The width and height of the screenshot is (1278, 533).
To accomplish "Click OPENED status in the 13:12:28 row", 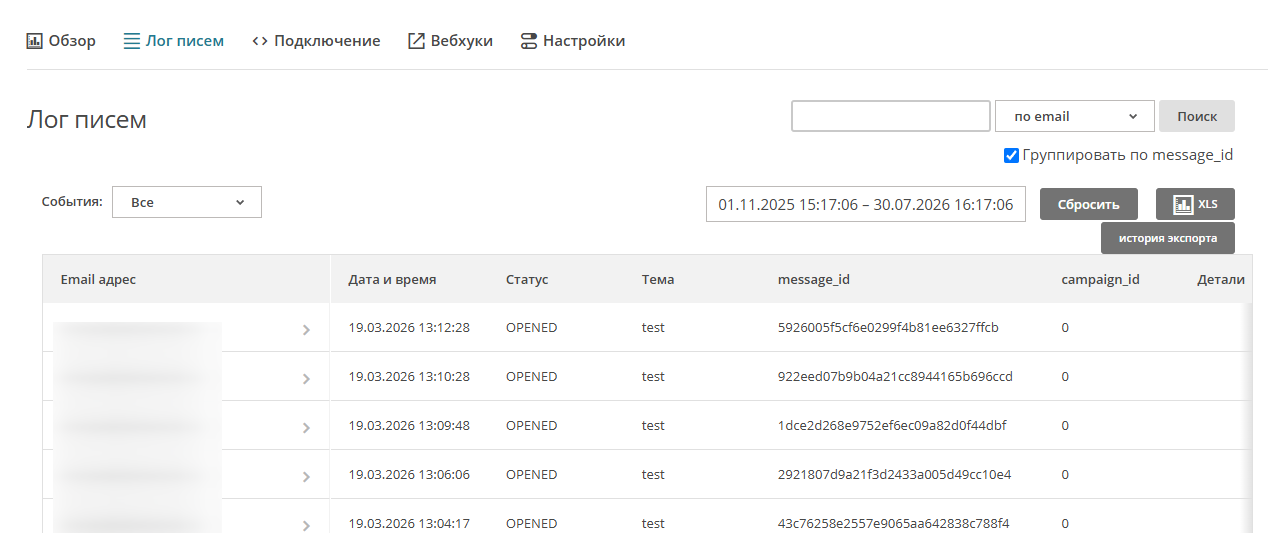I will tap(531, 327).
